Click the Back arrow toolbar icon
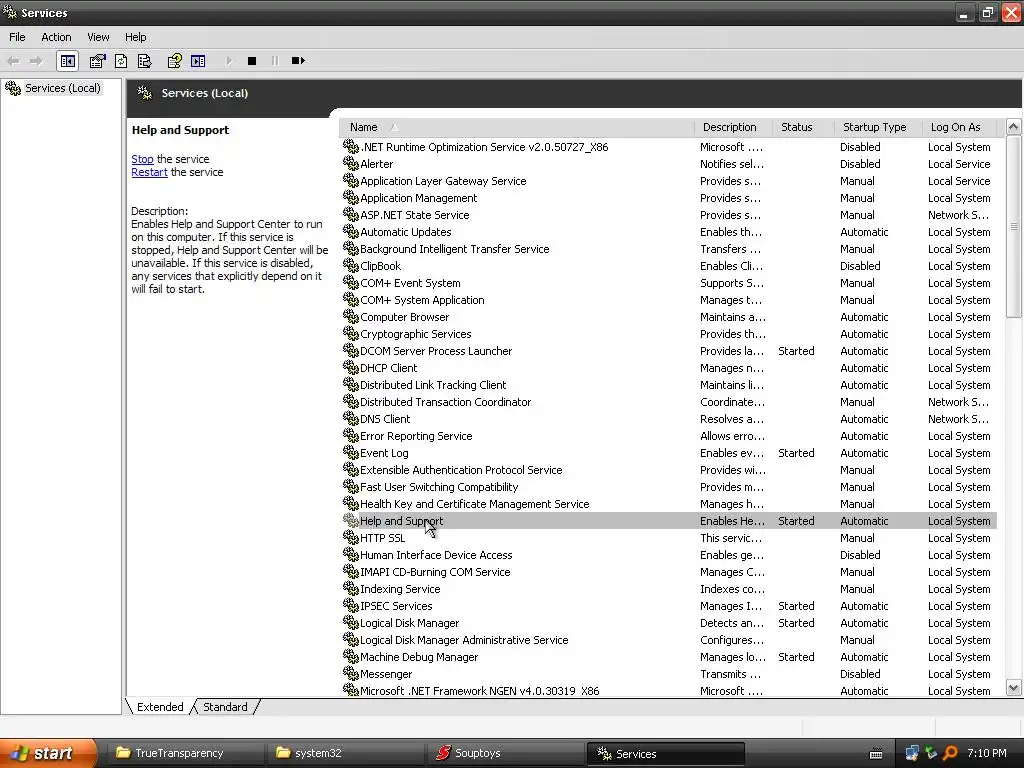1024x768 pixels. [x=13, y=61]
